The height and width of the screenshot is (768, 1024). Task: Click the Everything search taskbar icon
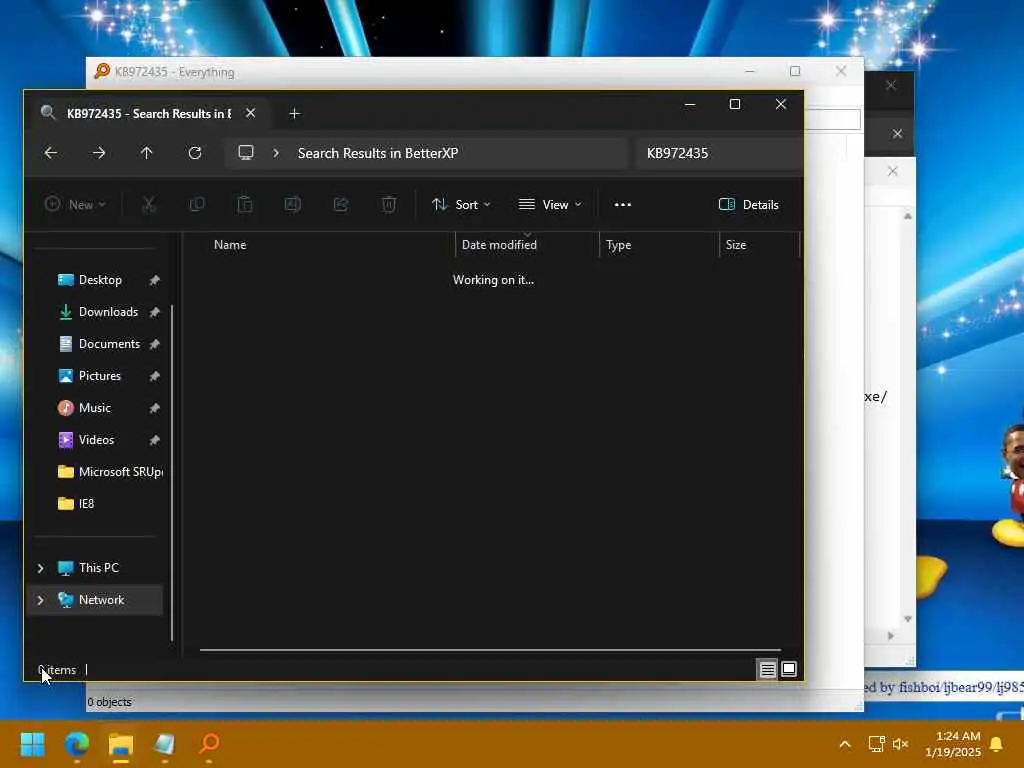[209, 743]
